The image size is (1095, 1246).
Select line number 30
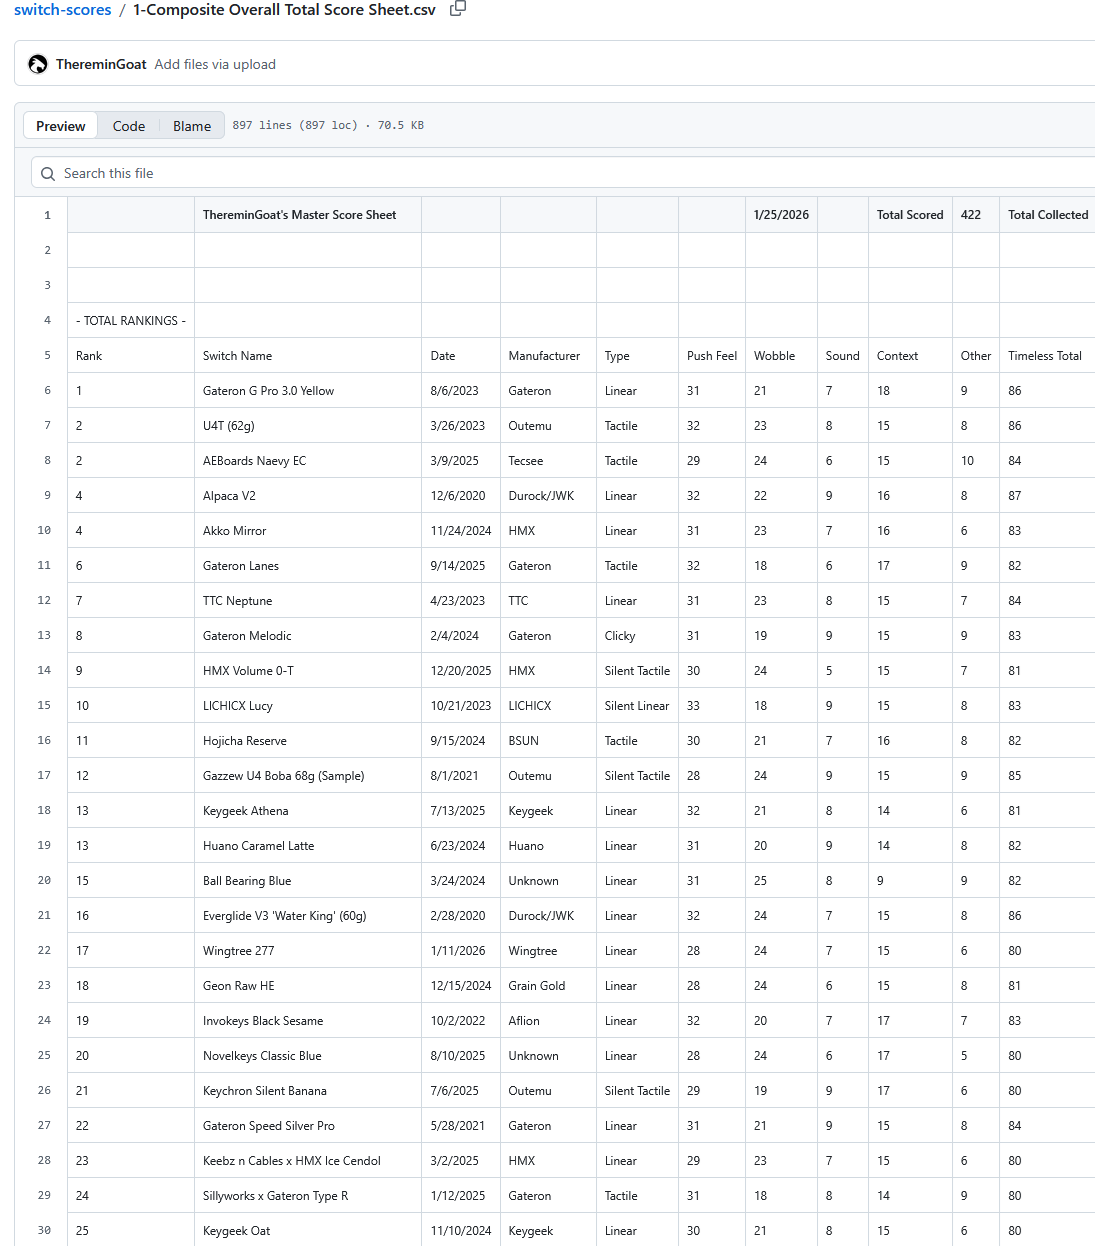(44, 1230)
